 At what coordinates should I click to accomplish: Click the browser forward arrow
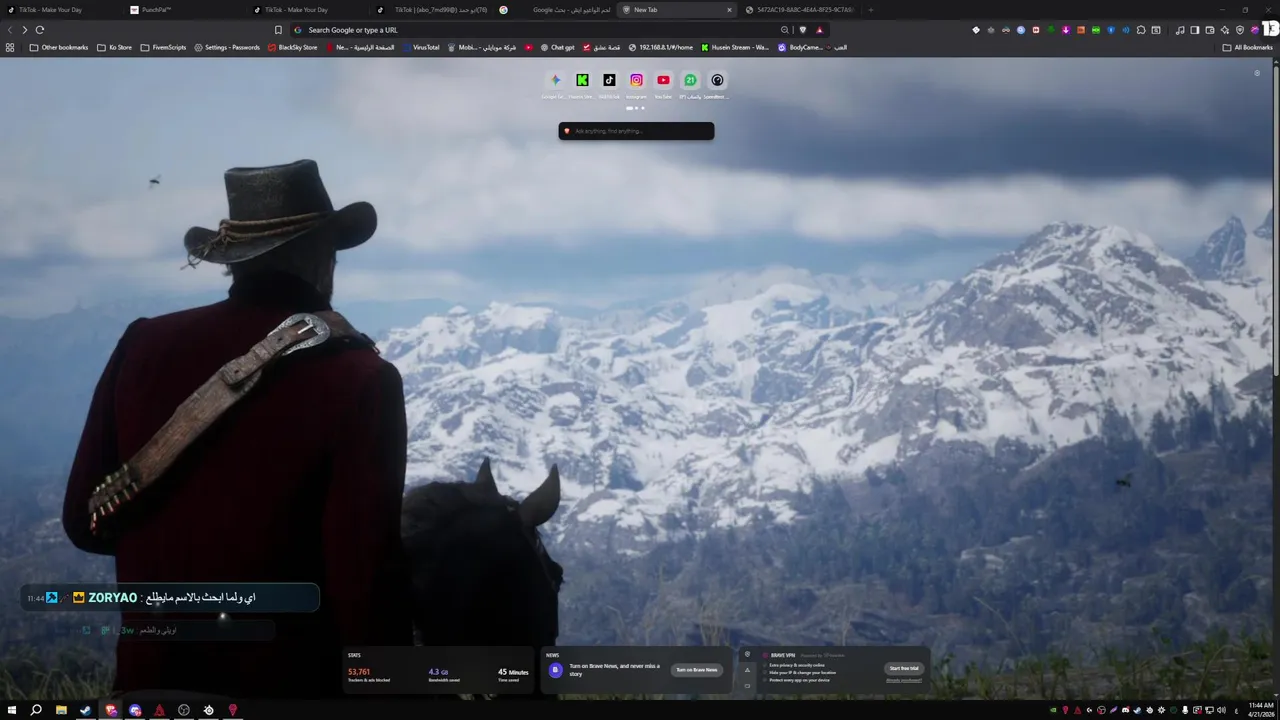point(25,30)
